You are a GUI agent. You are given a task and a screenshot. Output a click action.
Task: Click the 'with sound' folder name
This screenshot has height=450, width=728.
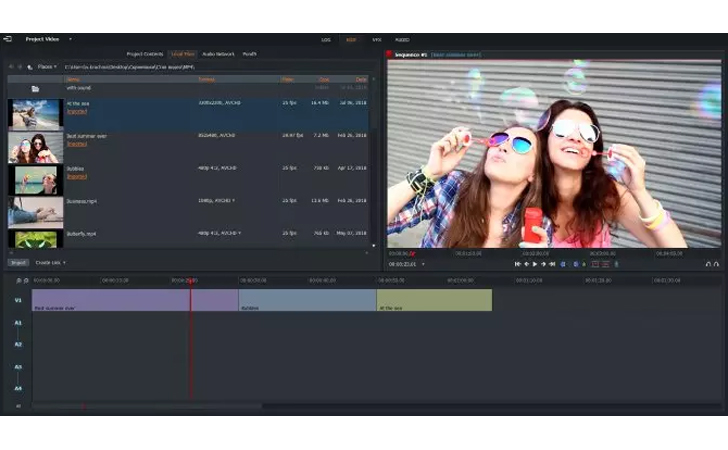pos(78,88)
